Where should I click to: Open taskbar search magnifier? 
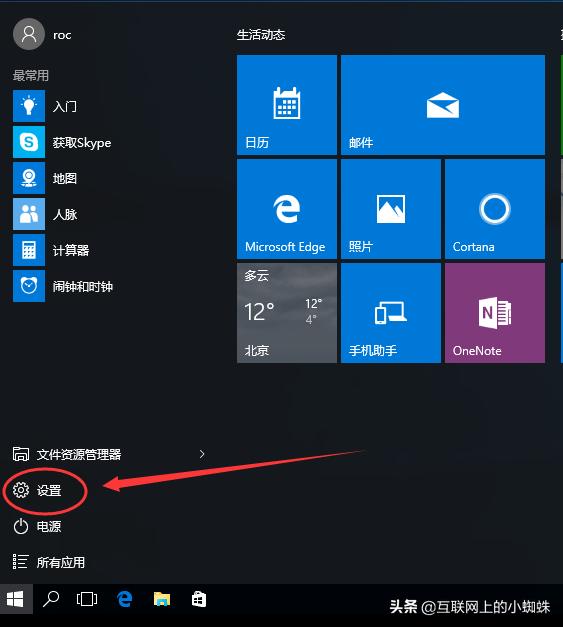pyautogui.click(x=51, y=599)
